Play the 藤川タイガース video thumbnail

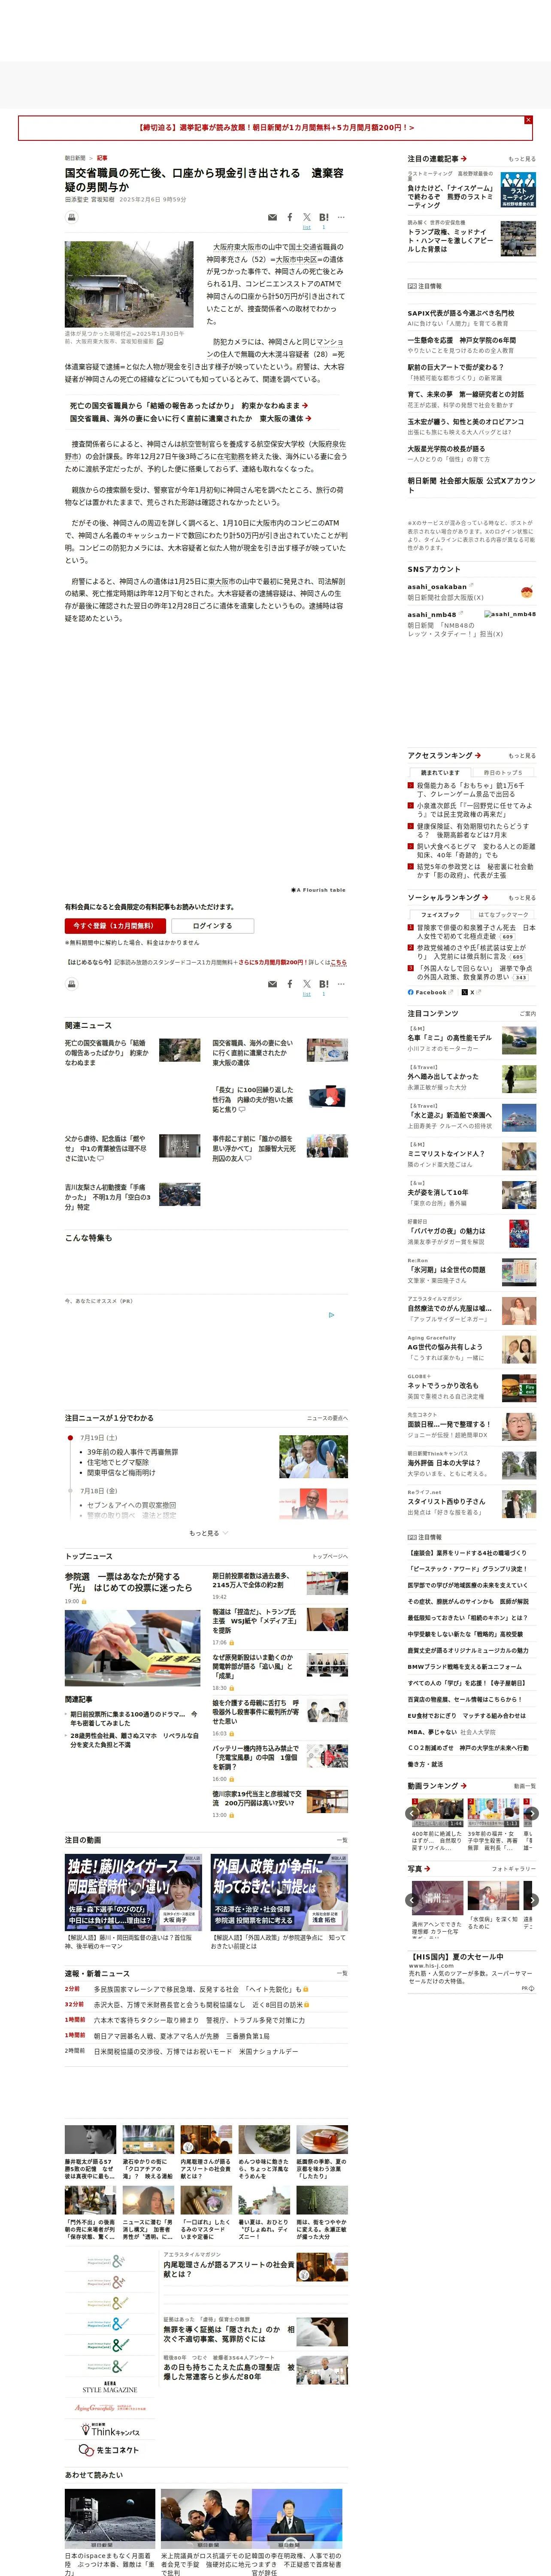pyautogui.click(x=134, y=1893)
